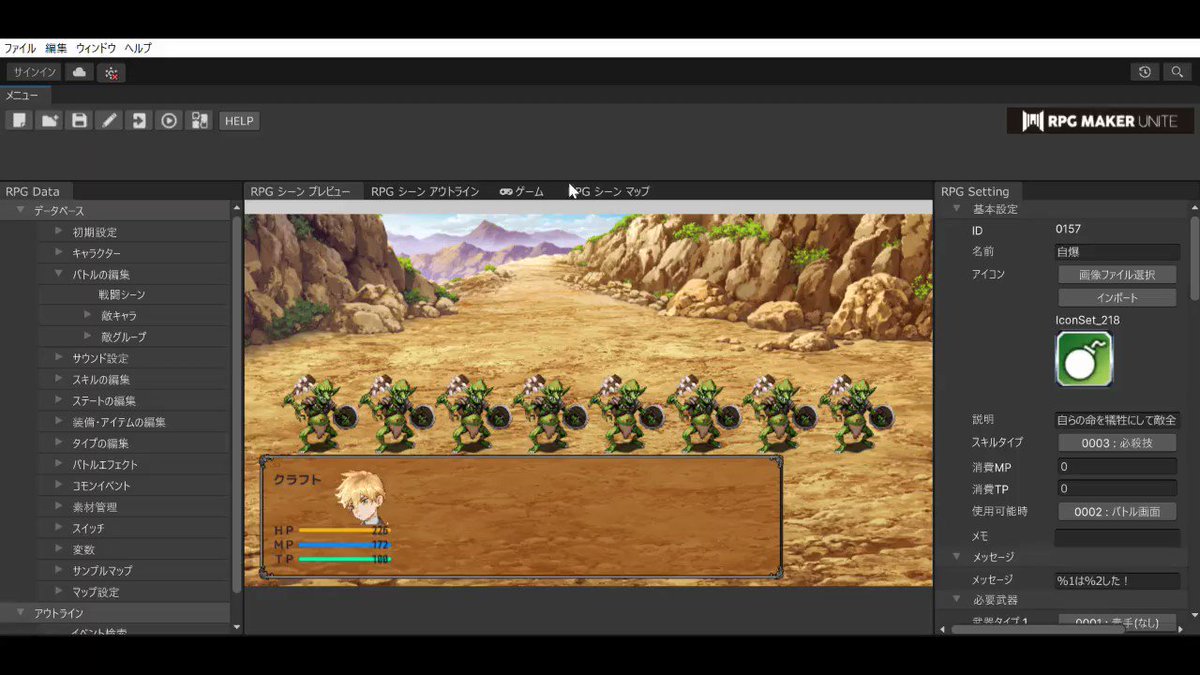1200x675 pixels.
Task: Click the pencil edit icon
Action: (109, 121)
